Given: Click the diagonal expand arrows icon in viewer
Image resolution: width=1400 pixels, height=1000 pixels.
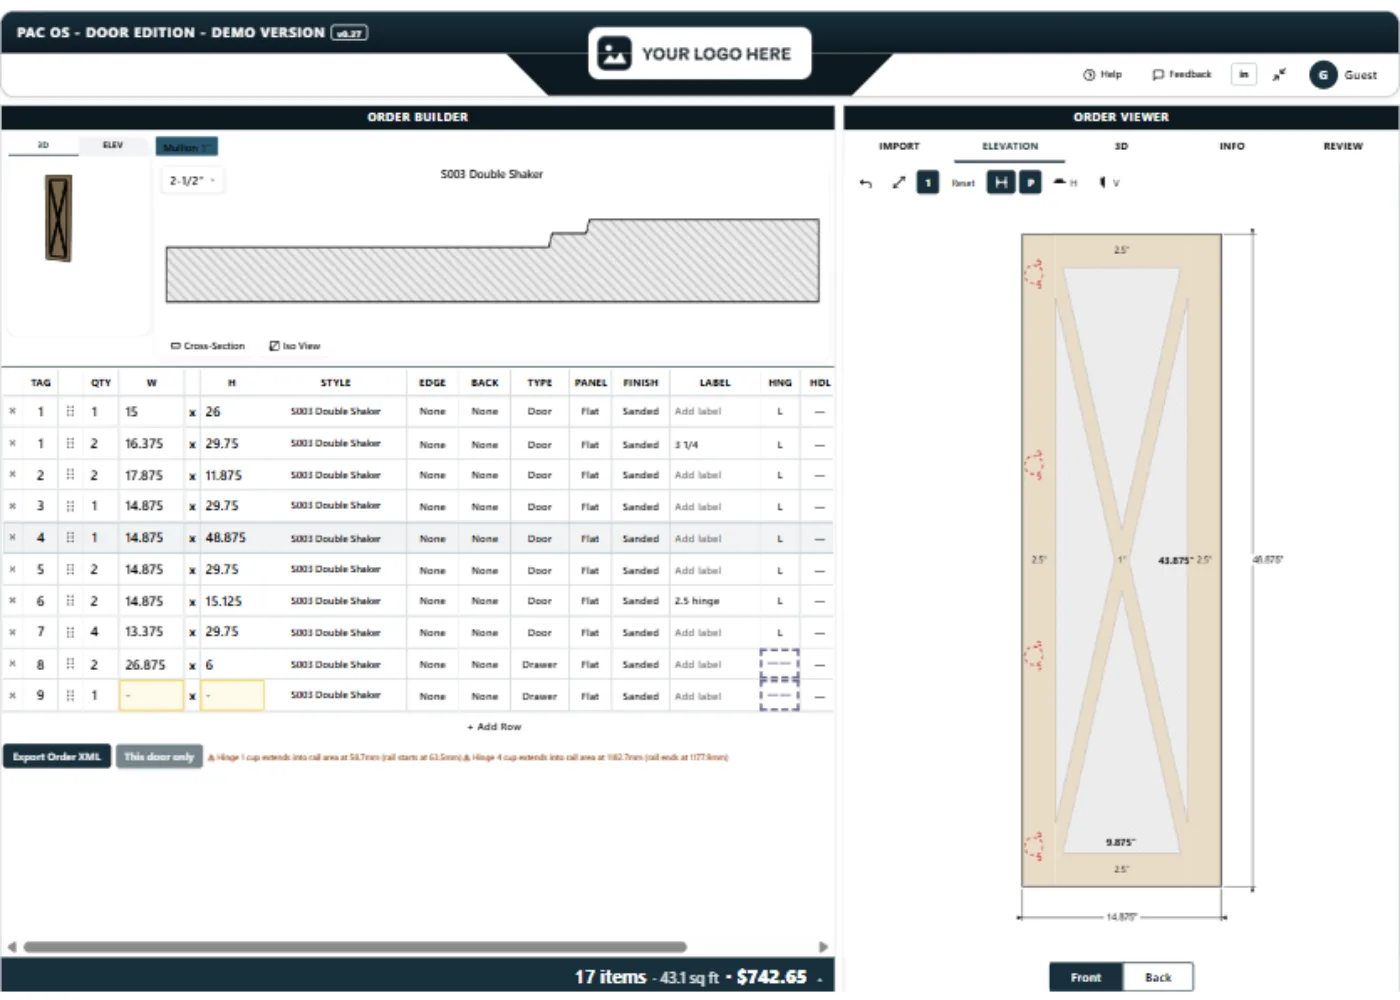Looking at the screenshot, I should point(899,182).
